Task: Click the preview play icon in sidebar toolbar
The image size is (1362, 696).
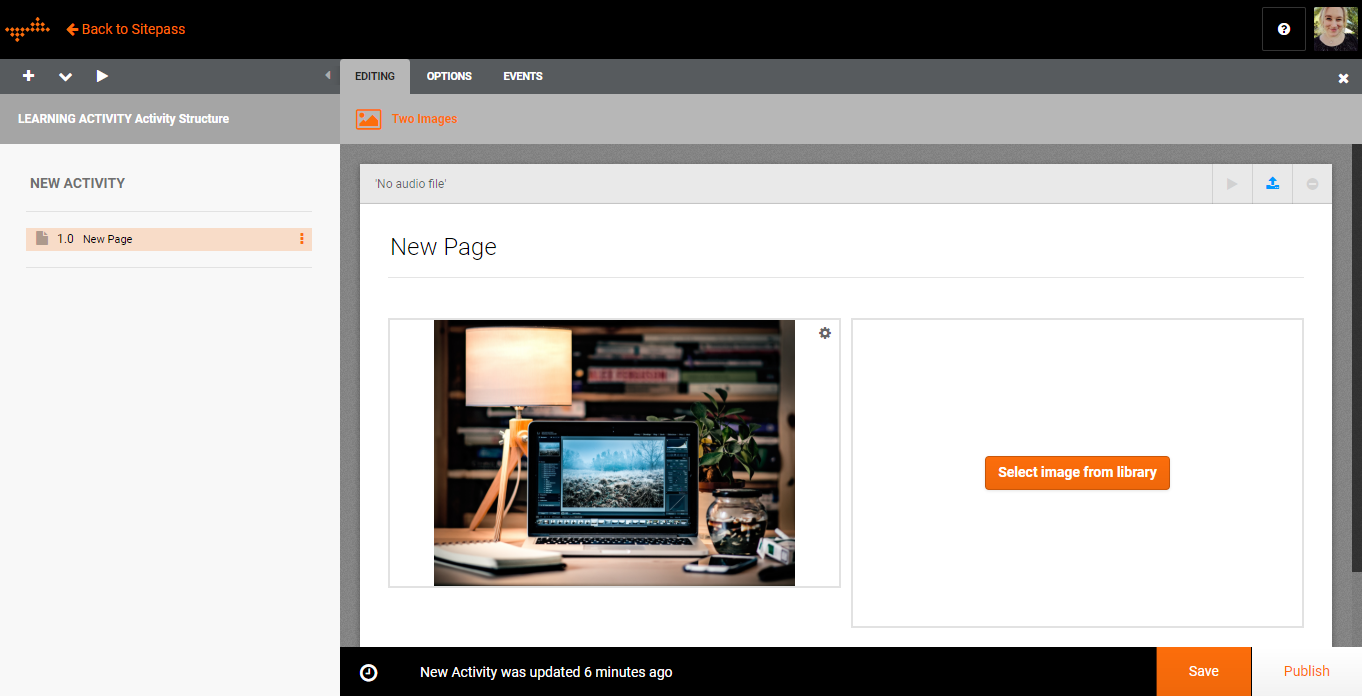Action: (x=102, y=76)
